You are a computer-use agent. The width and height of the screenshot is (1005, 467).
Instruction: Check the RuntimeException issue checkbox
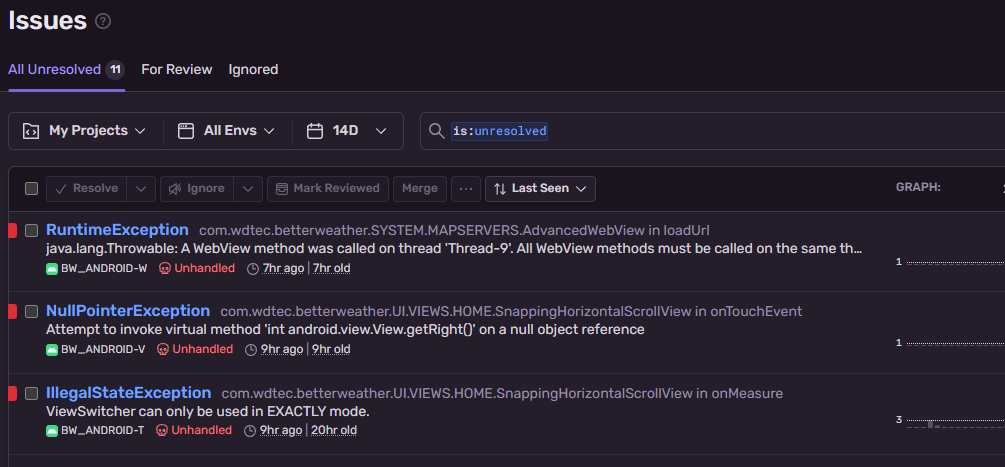pyautogui.click(x=32, y=230)
